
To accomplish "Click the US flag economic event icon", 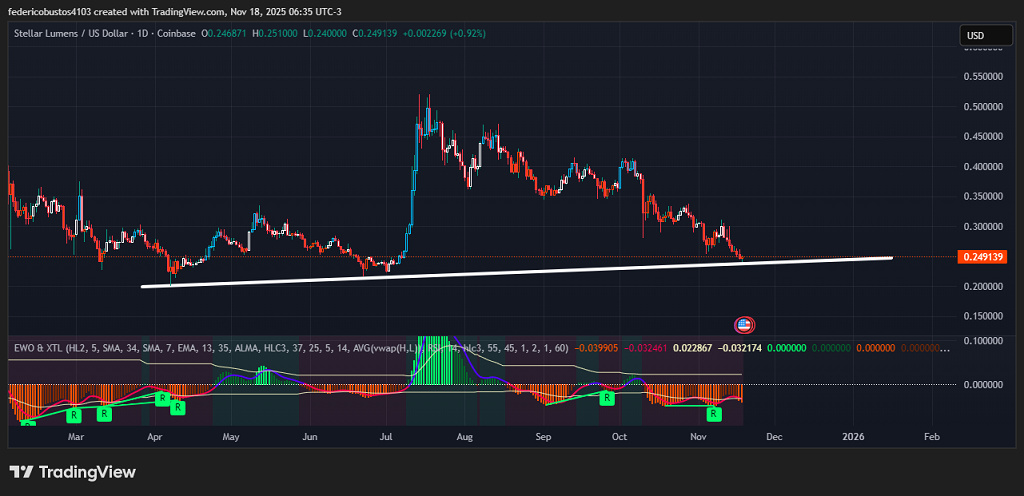I will point(744,324).
